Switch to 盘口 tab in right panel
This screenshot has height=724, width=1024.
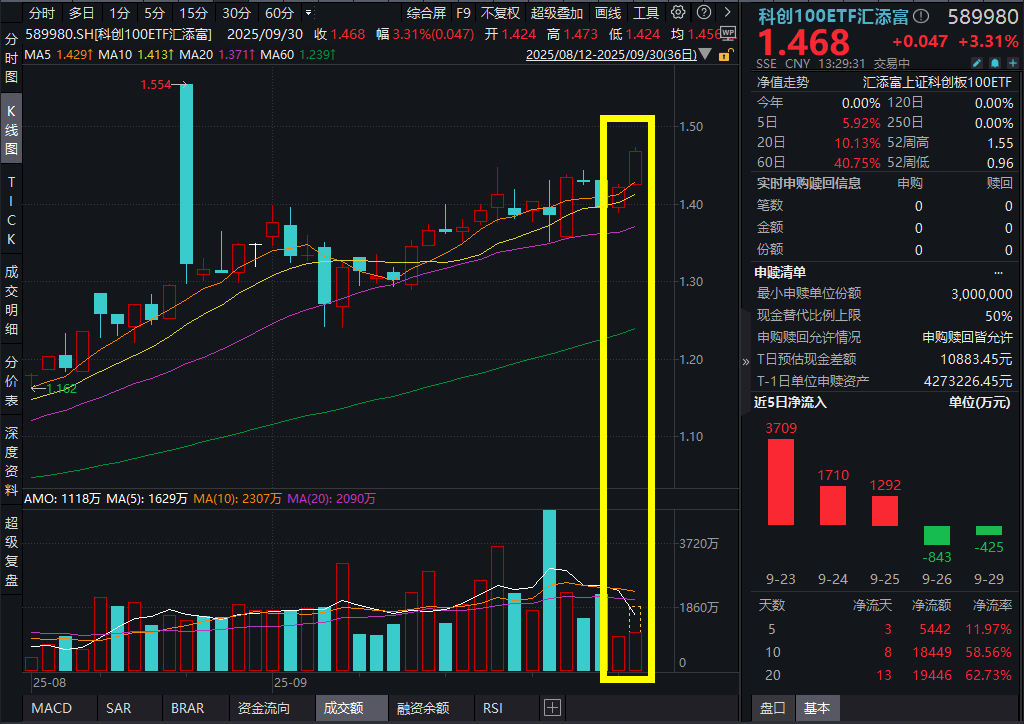point(773,708)
